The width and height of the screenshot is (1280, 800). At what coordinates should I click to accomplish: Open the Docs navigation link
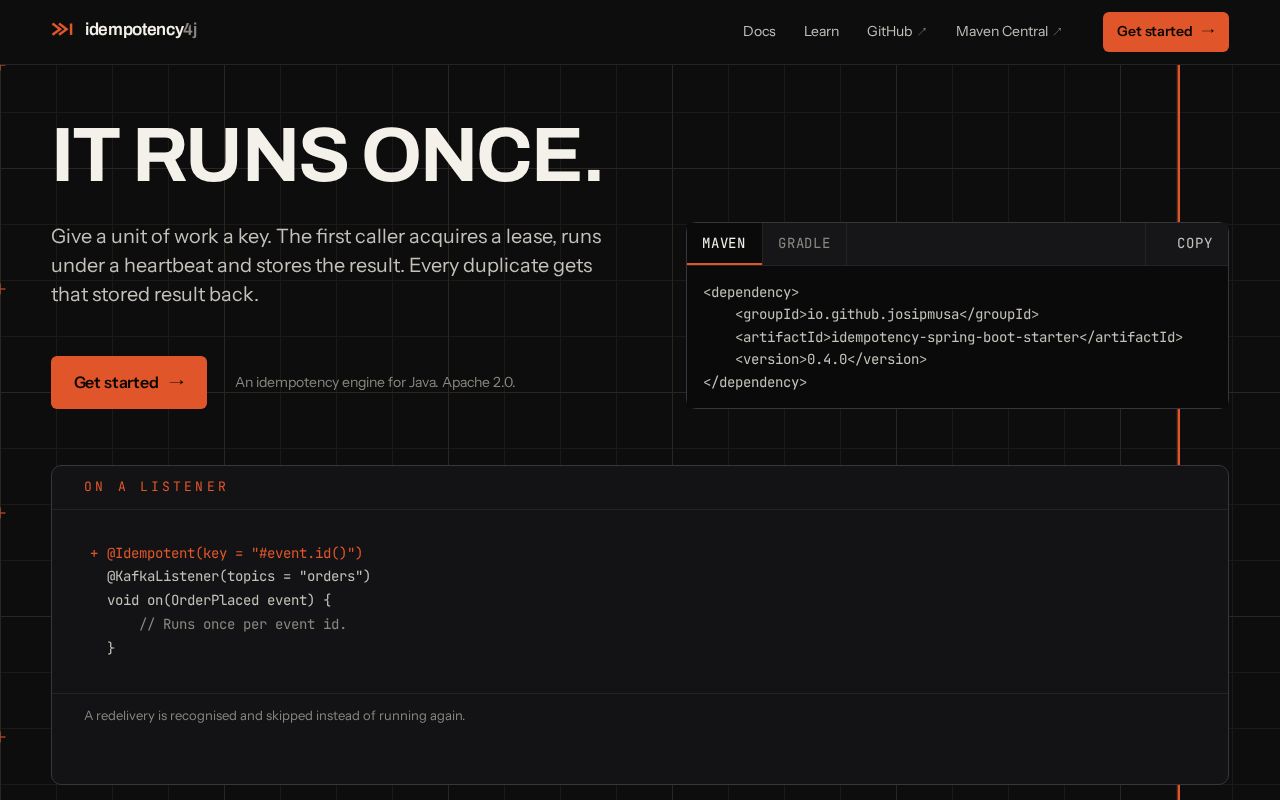coord(759,31)
